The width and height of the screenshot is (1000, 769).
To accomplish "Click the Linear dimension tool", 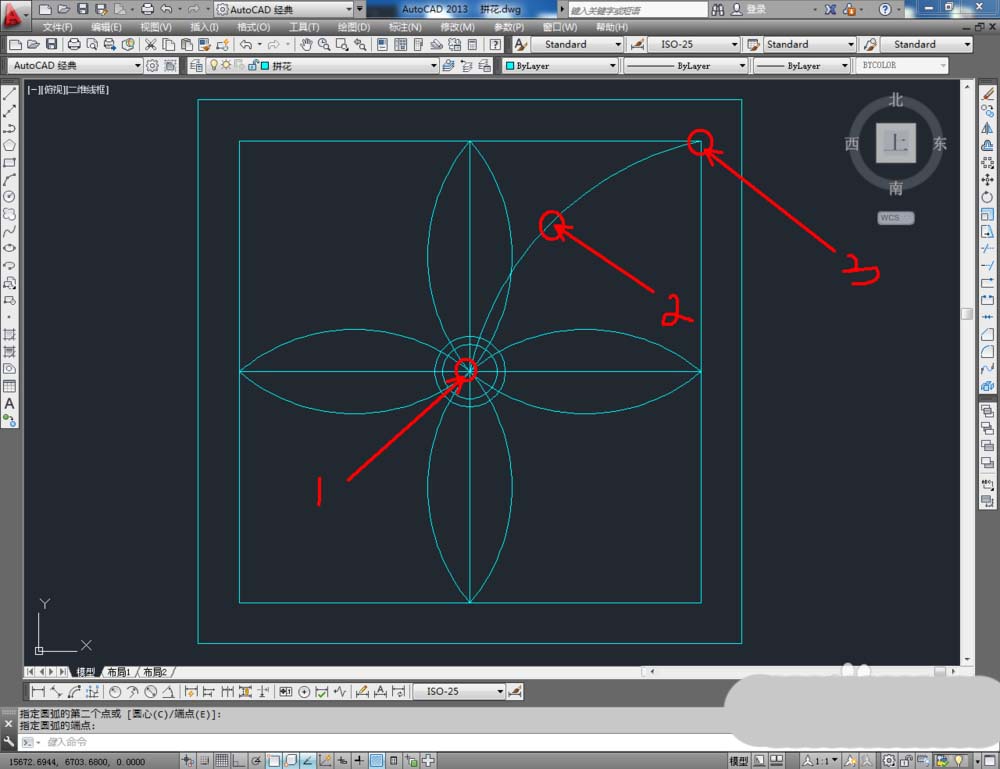I will (x=38, y=692).
